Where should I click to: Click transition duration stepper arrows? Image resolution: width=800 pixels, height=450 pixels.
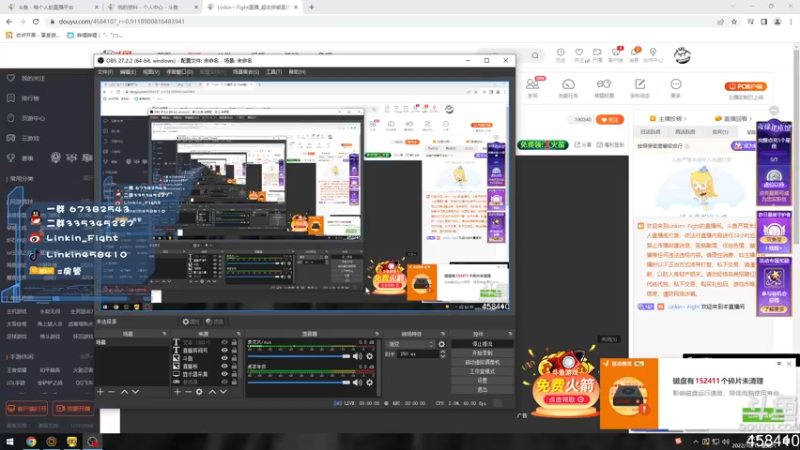(x=442, y=354)
